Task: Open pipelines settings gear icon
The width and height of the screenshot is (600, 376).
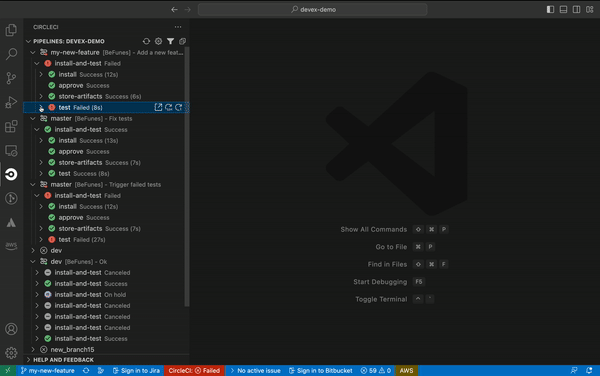Action: coord(158,41)
